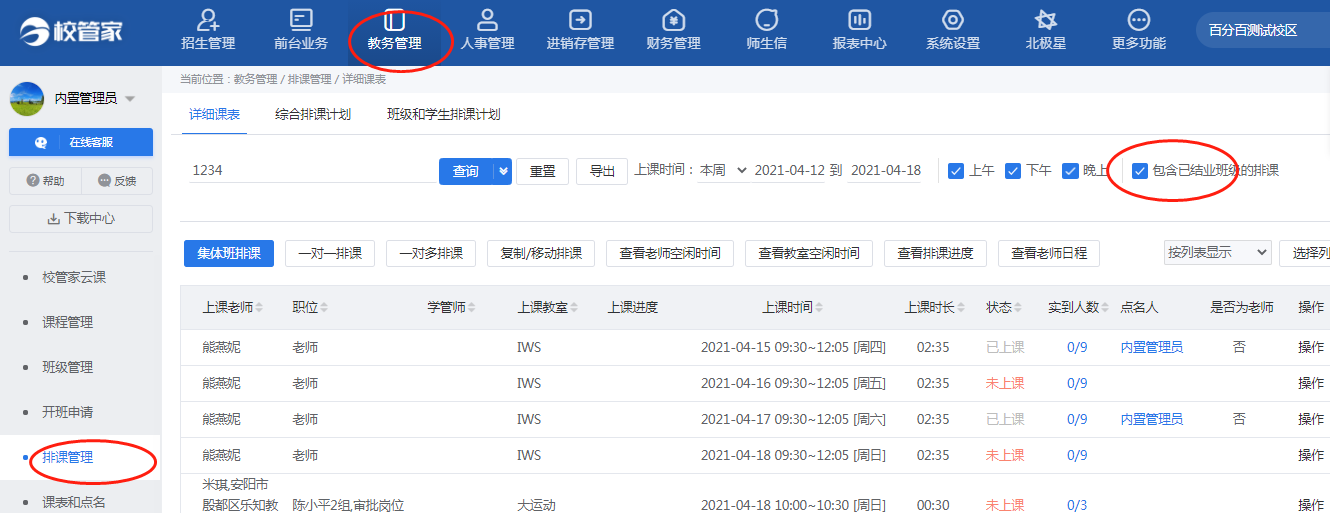Open the 更多功能 ellipsis icon
This screenshot has width=1330, height=513.
1138,19
